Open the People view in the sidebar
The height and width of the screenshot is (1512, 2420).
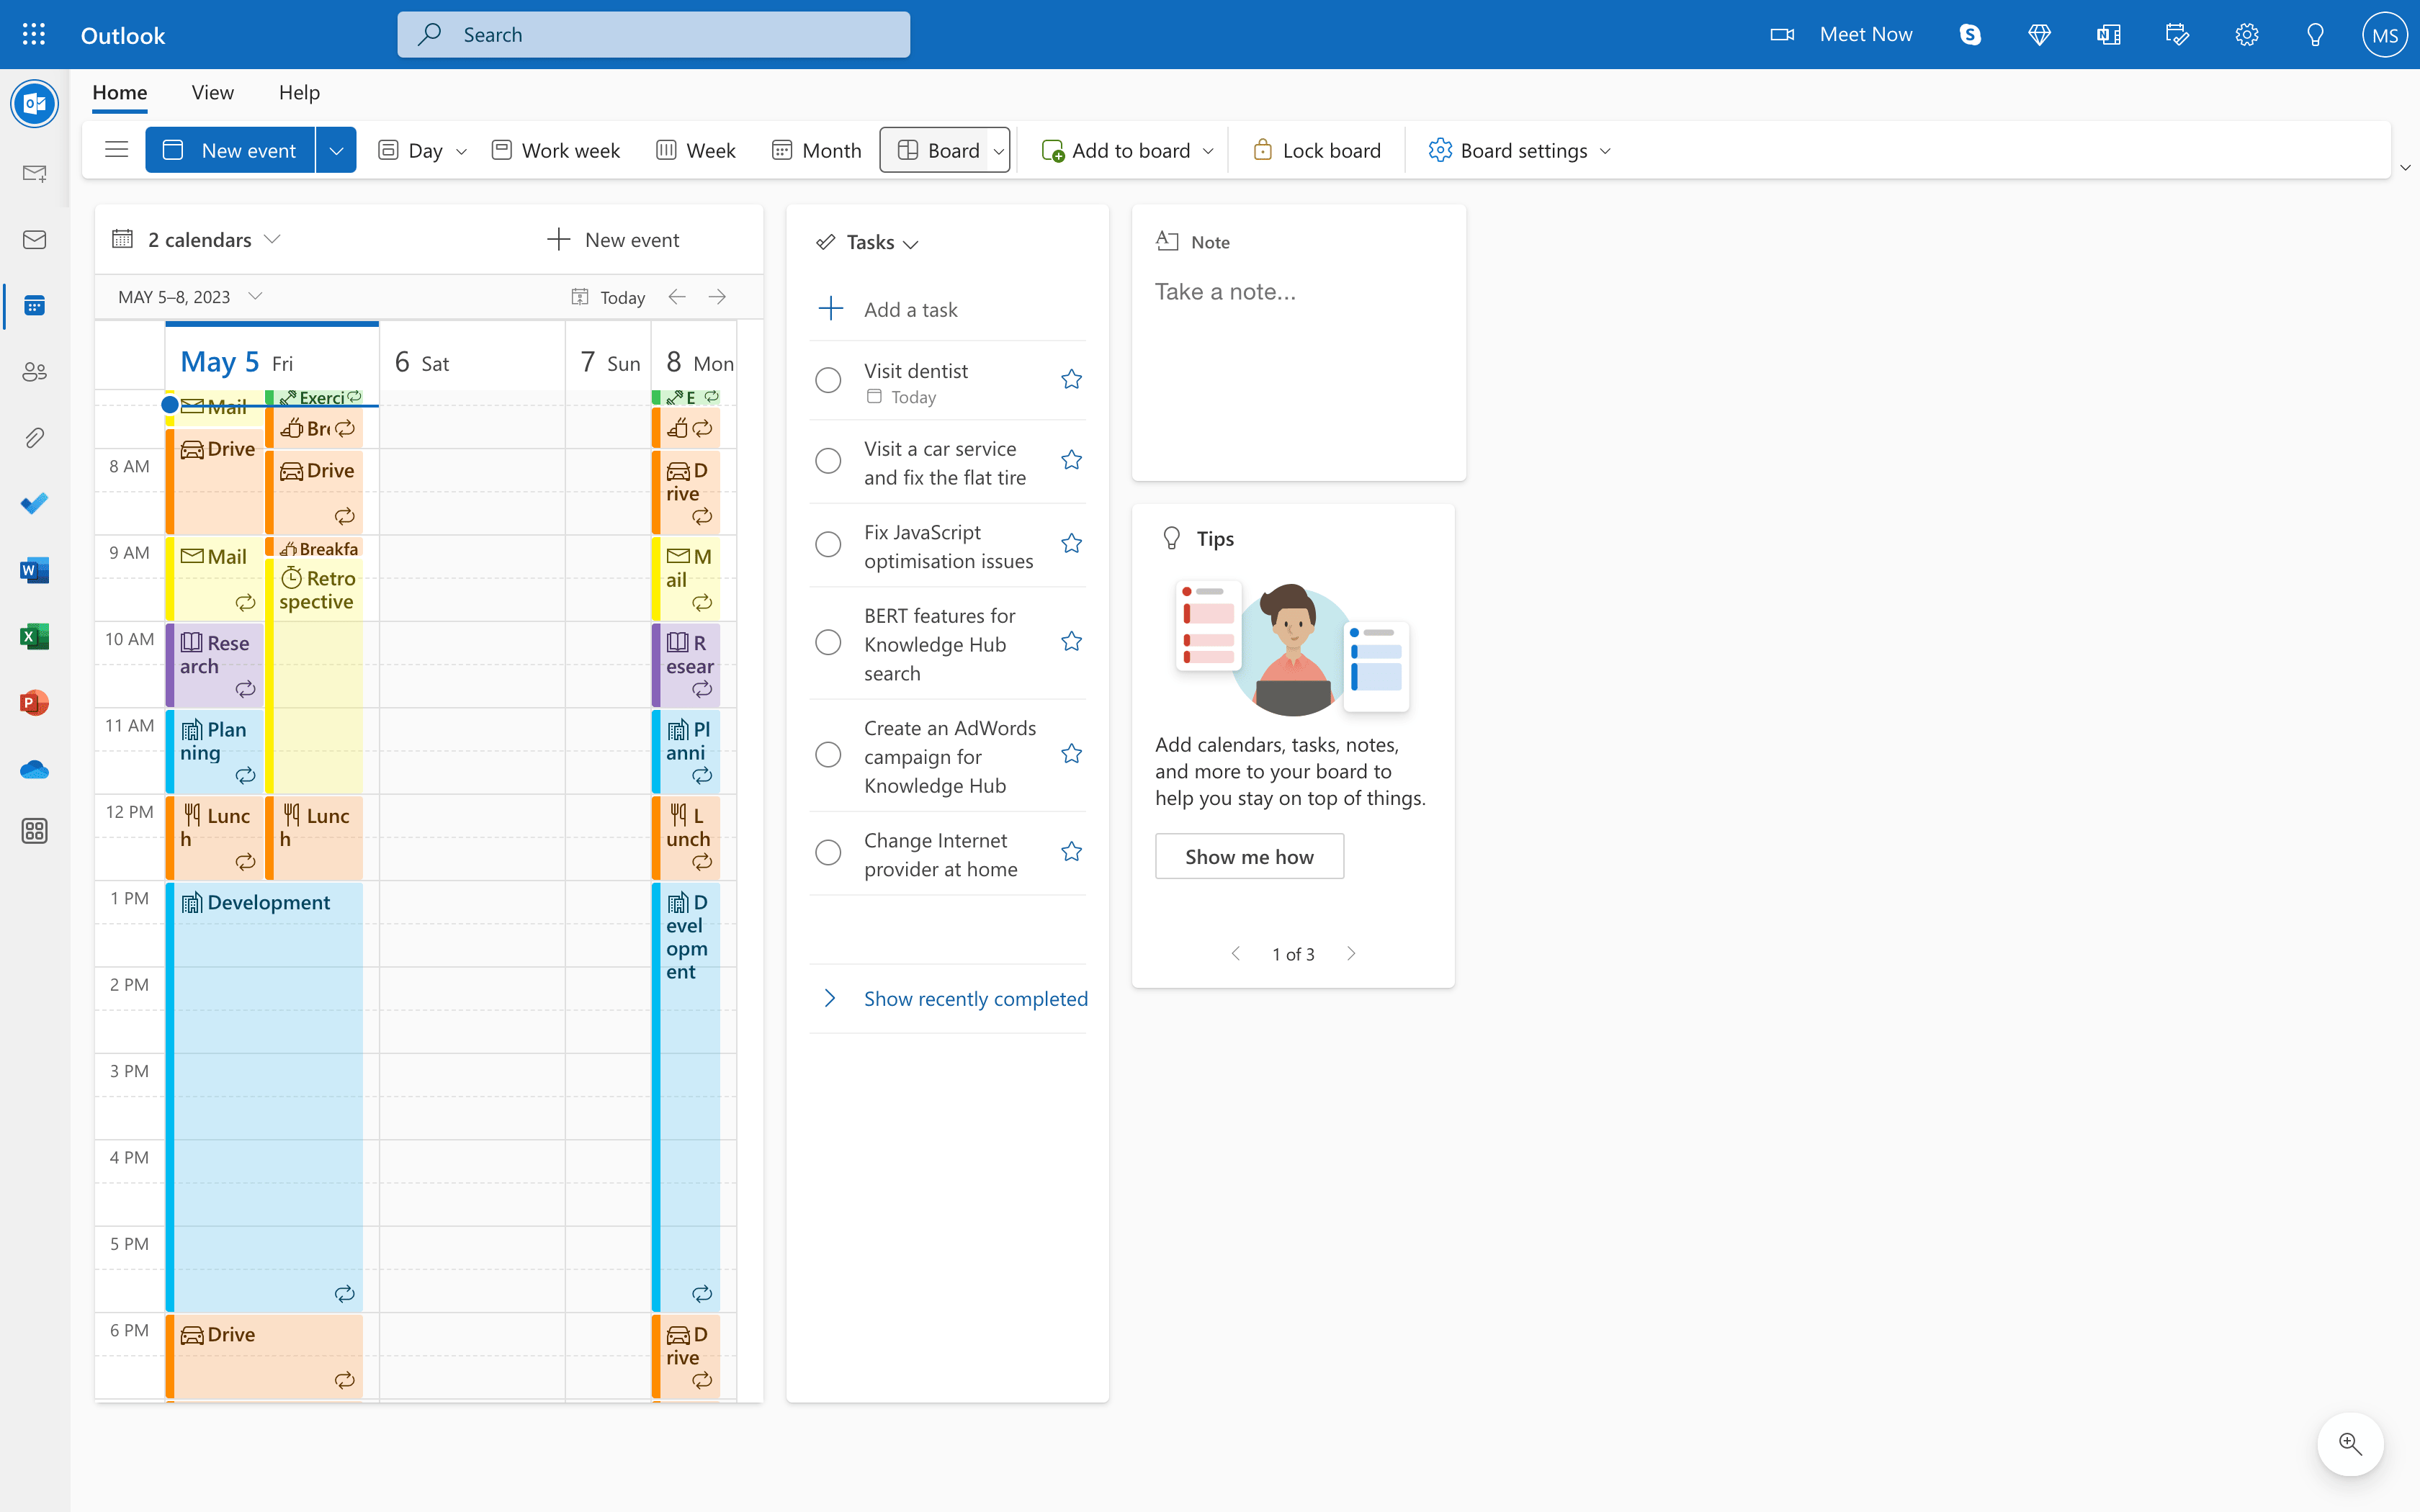[x=35, y=371]
